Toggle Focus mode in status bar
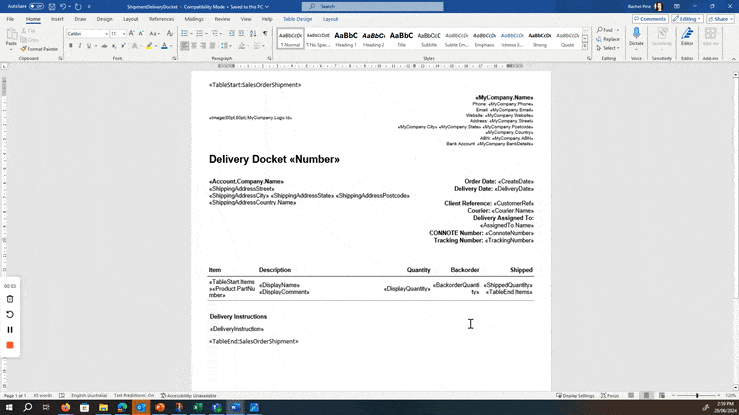Image resolution: width=739 pixels, height=415 pixels. coord(611,396)
